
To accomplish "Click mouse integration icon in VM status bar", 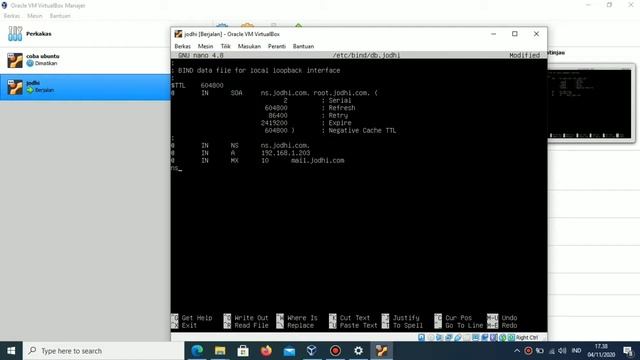I will [x=502, y=338].
